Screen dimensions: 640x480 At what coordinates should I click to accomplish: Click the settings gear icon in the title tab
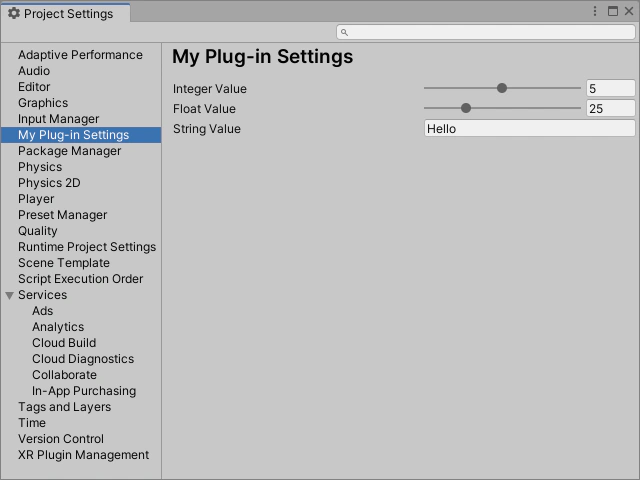point(14,14)
